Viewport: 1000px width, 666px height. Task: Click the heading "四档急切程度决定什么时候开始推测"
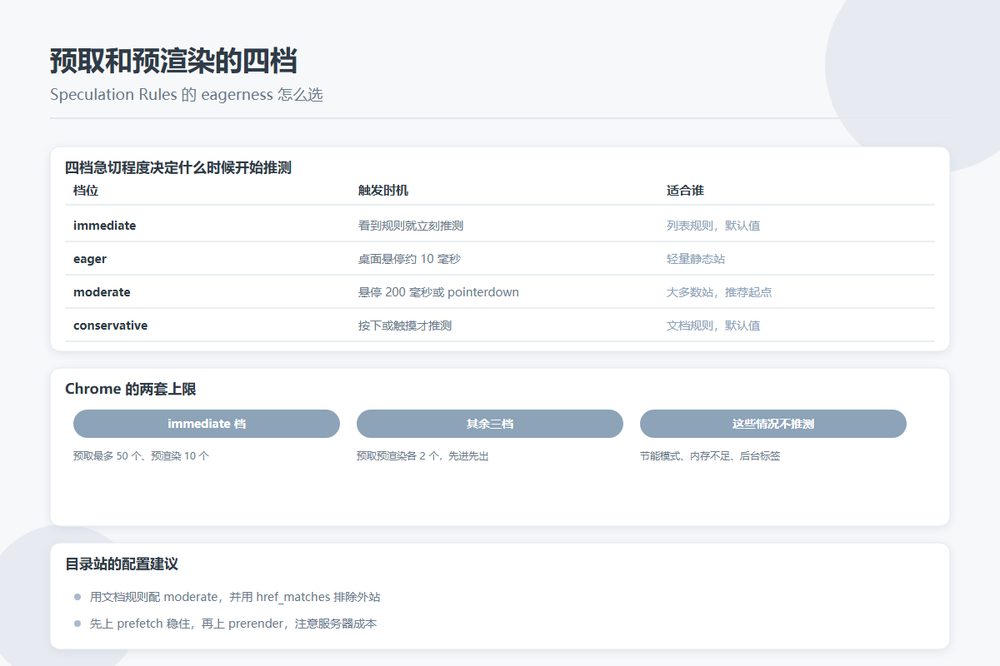(178, 168)
